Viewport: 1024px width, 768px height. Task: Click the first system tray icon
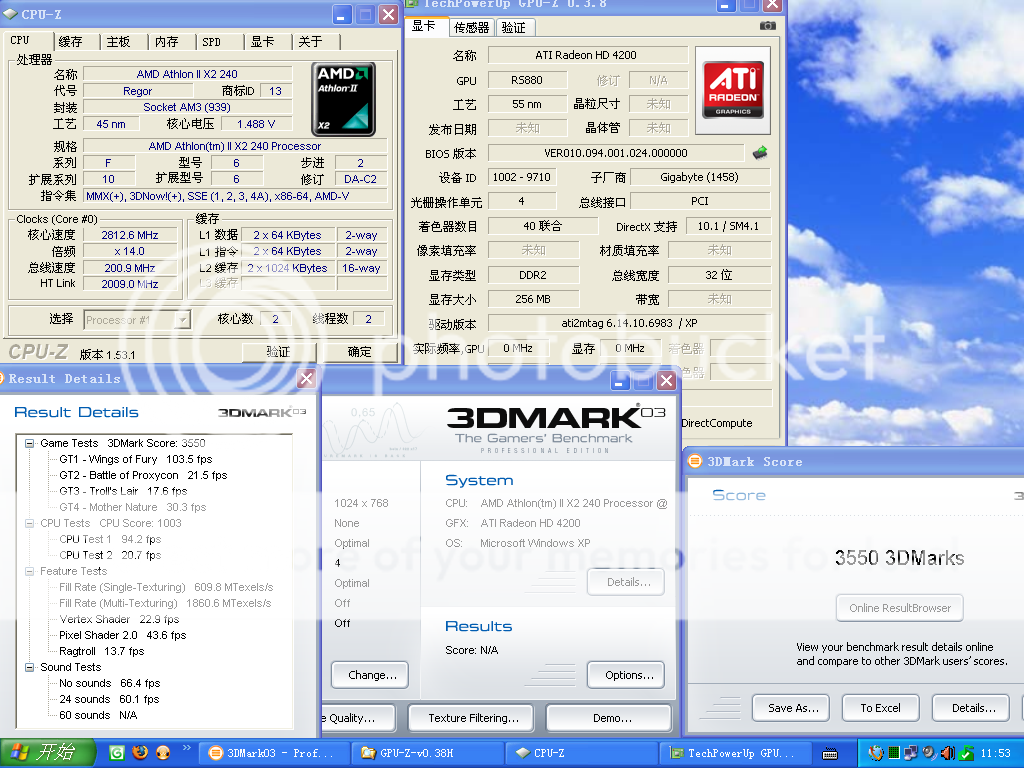click(x=876, y=753)
